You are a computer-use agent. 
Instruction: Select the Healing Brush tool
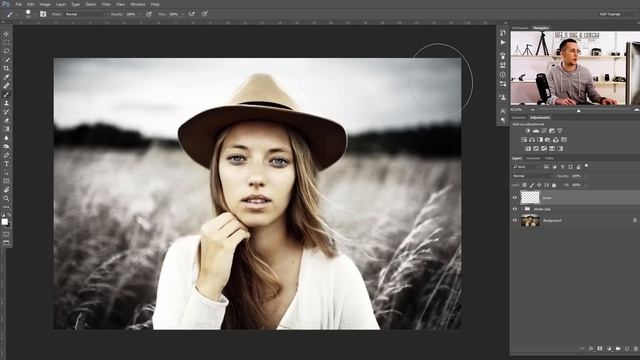tap(6, 86)
